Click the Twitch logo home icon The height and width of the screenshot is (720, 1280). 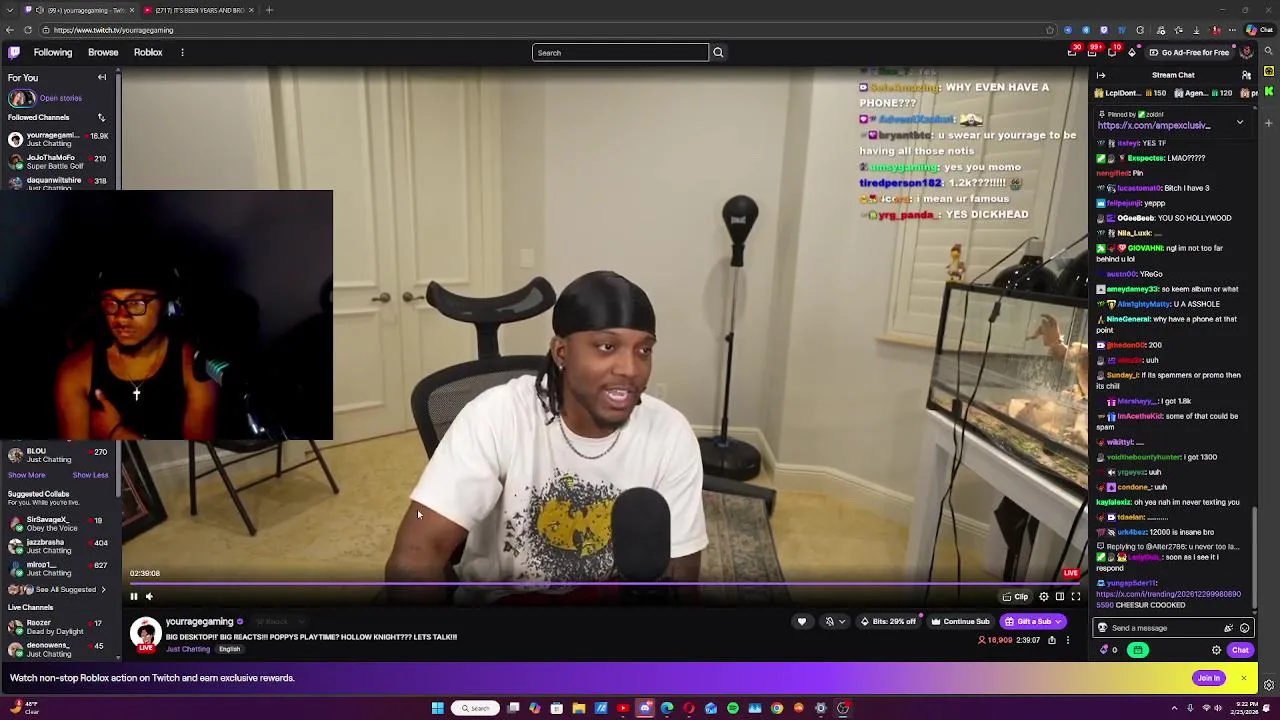[x=13, y=52]
